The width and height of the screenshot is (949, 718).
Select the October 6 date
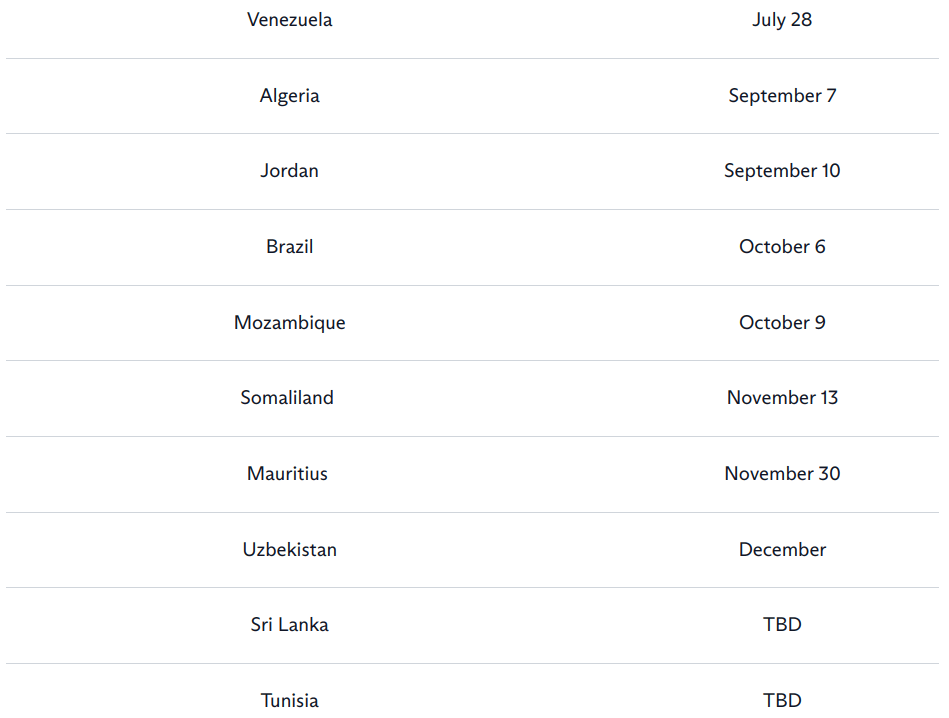point(782,247)
